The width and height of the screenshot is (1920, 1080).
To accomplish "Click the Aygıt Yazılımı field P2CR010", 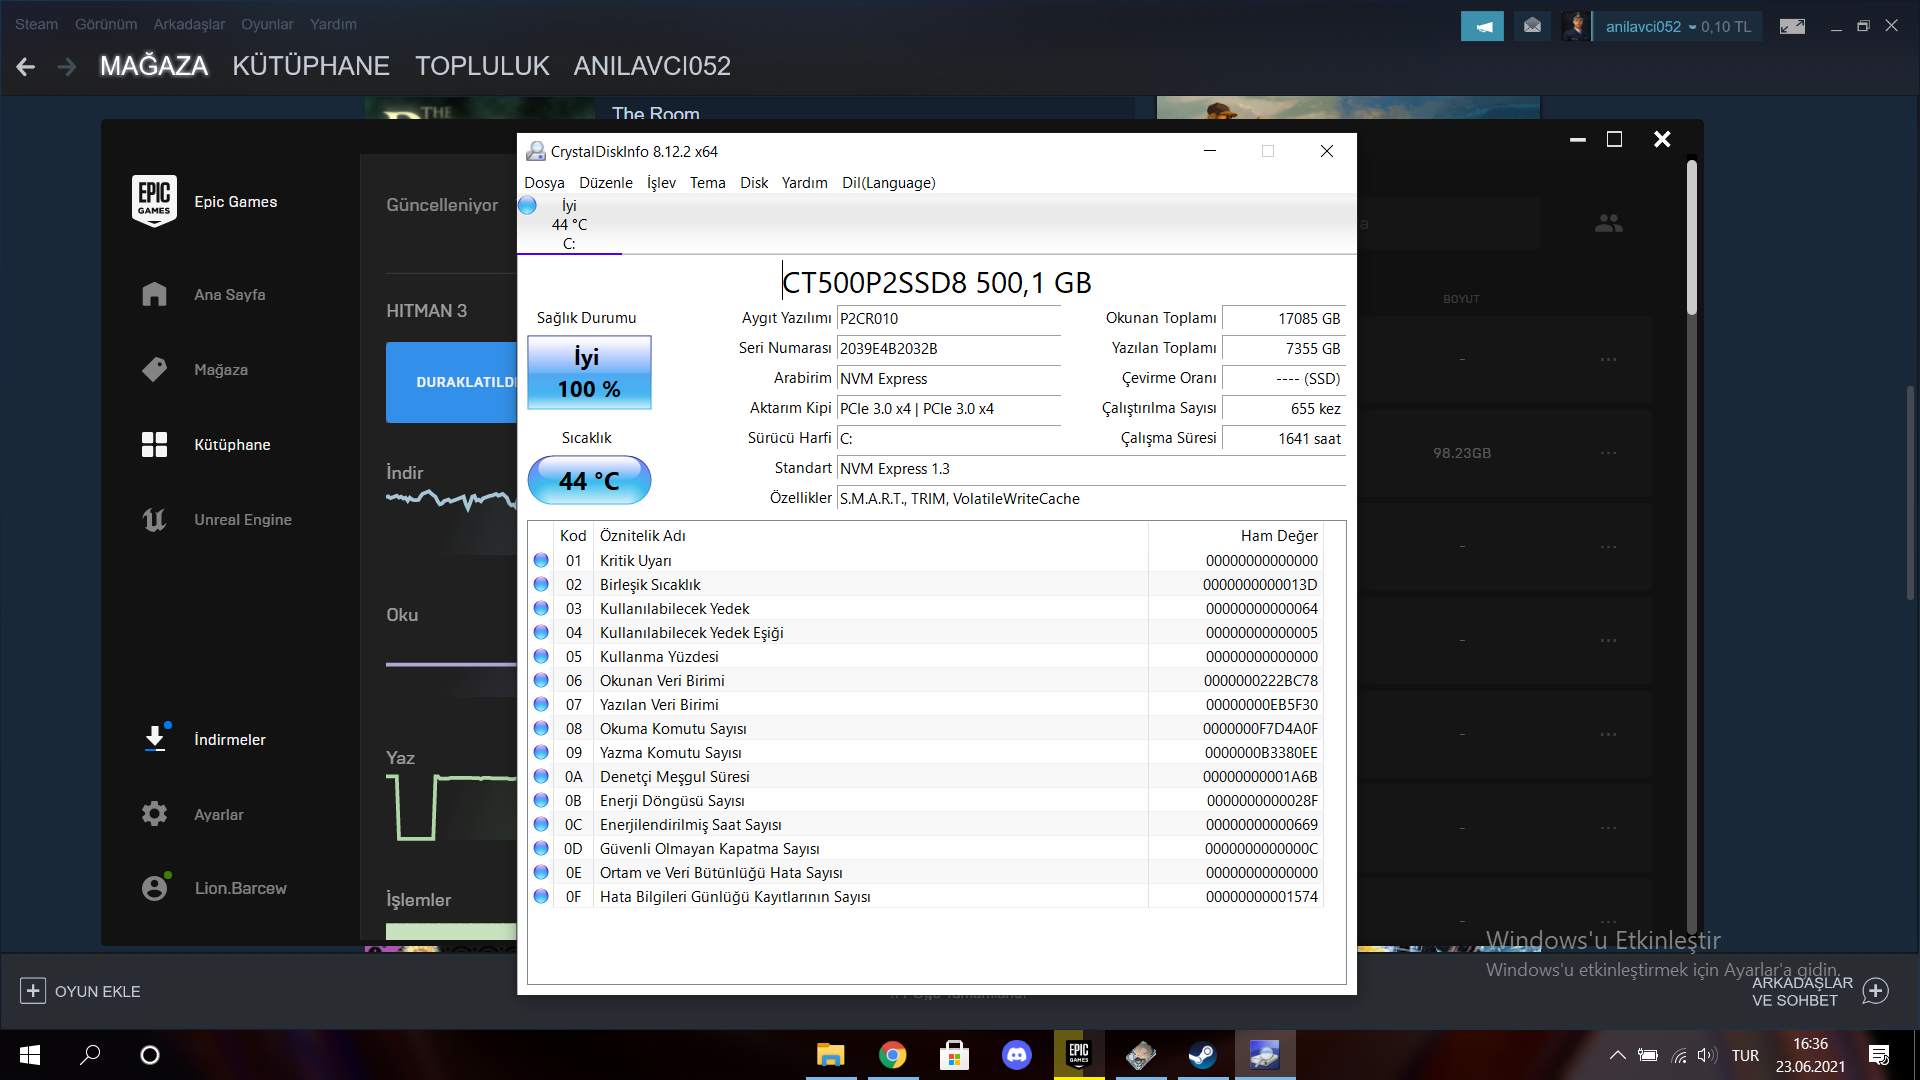I will [x=948, y=319].
